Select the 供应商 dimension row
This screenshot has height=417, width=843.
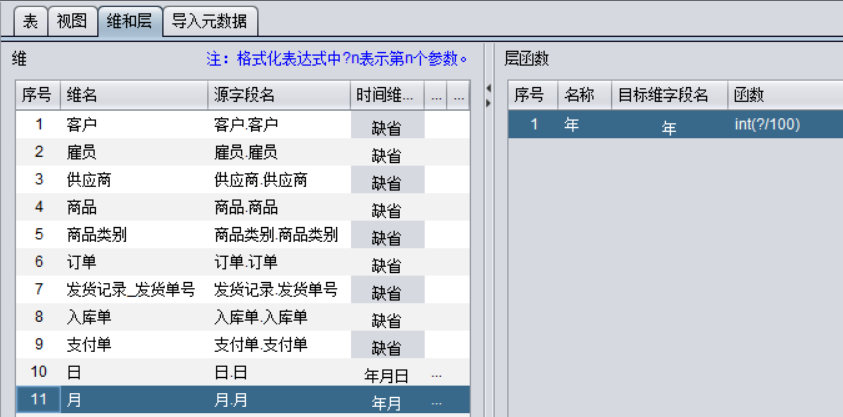point(134,180)
